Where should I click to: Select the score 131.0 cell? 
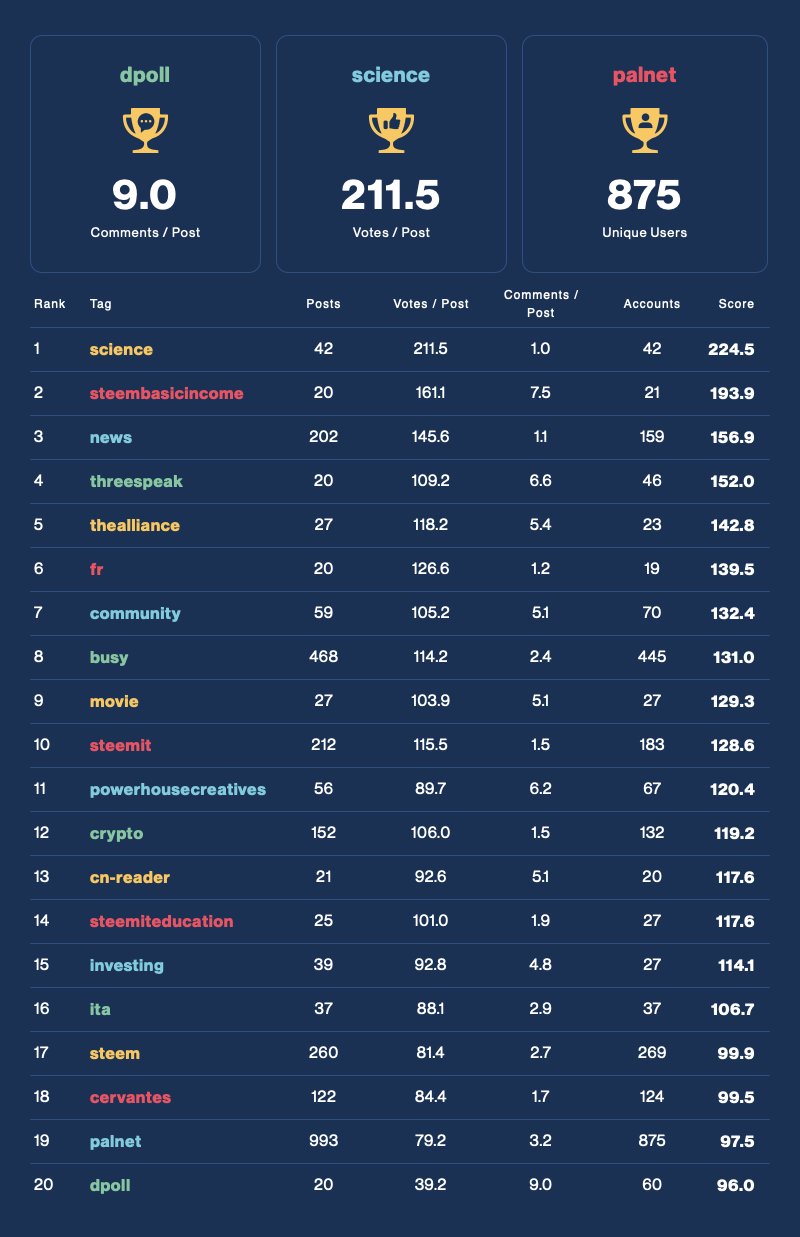(x=733, y=657)
